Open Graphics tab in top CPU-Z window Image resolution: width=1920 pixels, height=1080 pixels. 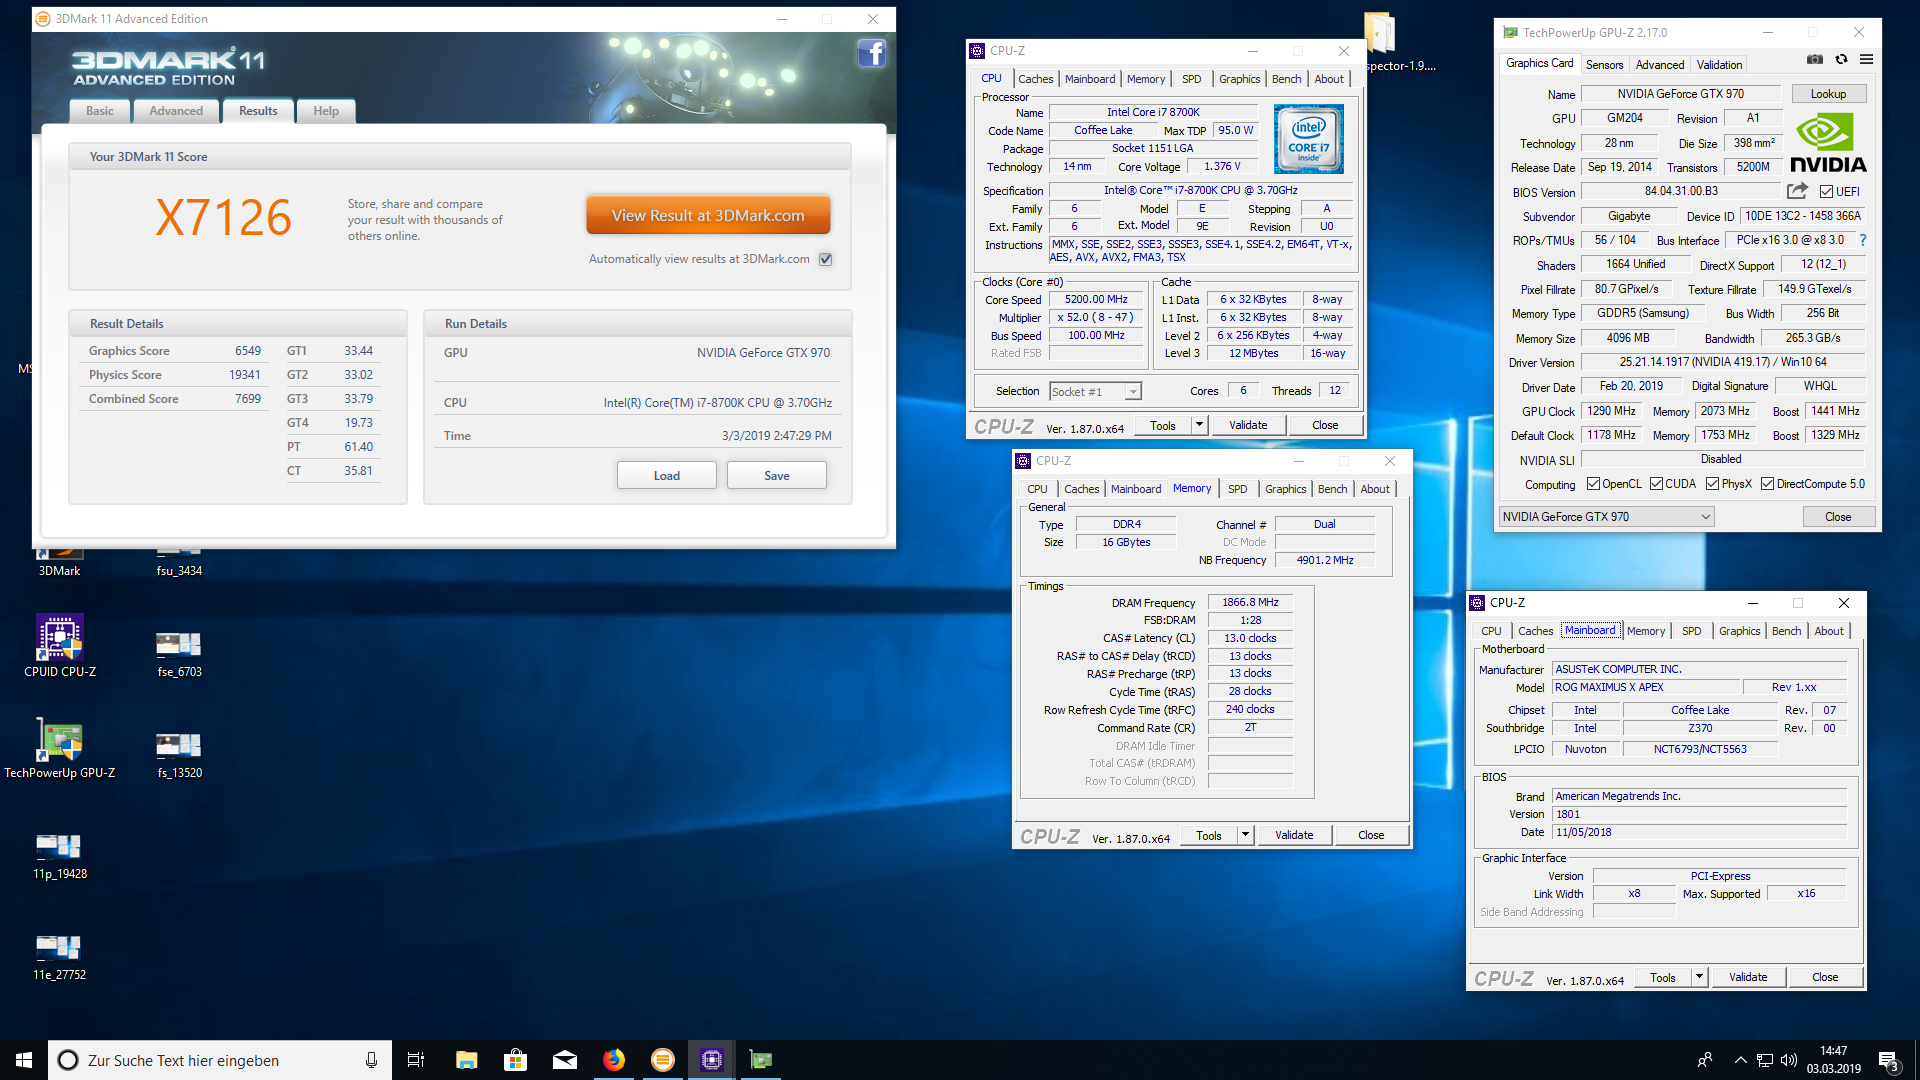(1239, 79)
